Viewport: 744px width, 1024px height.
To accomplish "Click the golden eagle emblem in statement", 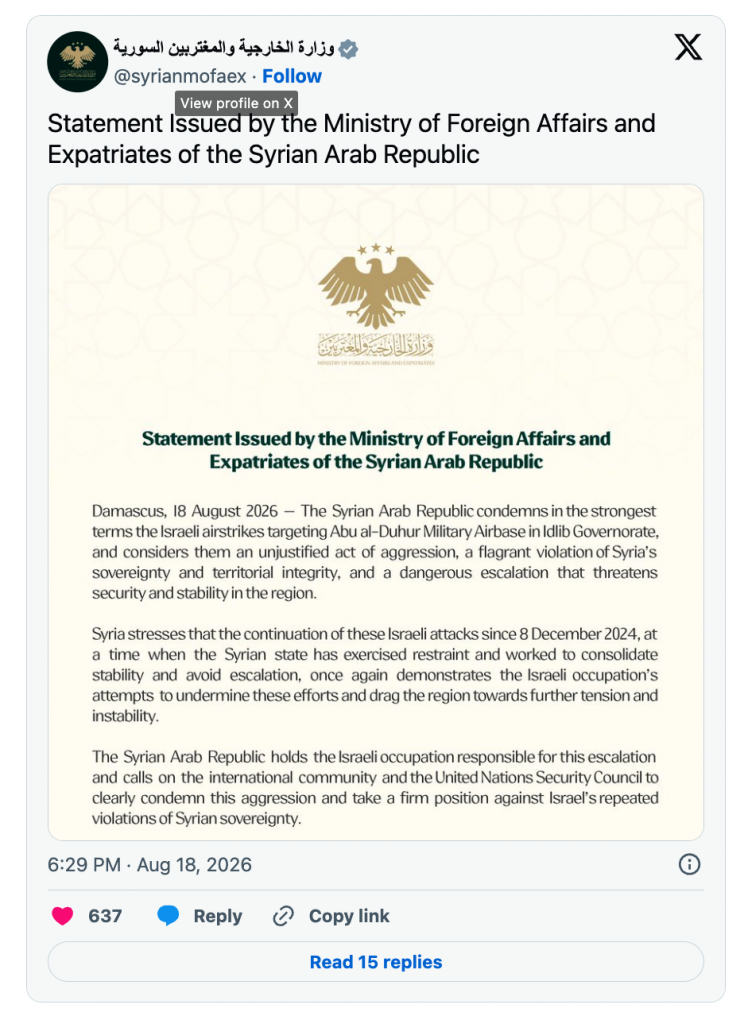I will point(376,287).
